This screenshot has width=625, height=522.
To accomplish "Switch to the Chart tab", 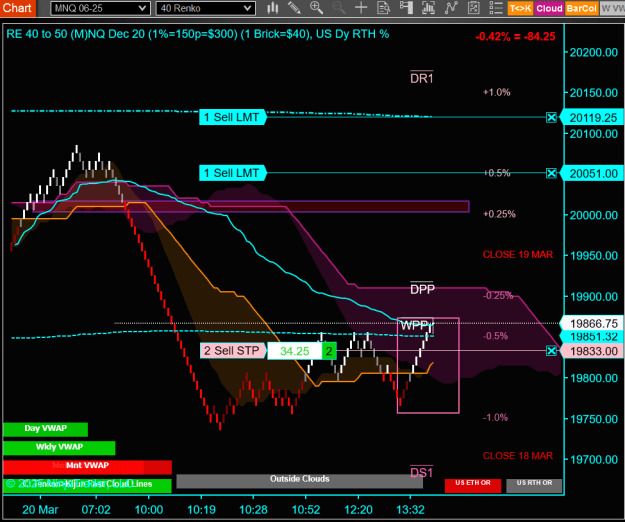I will coord(17,8).
